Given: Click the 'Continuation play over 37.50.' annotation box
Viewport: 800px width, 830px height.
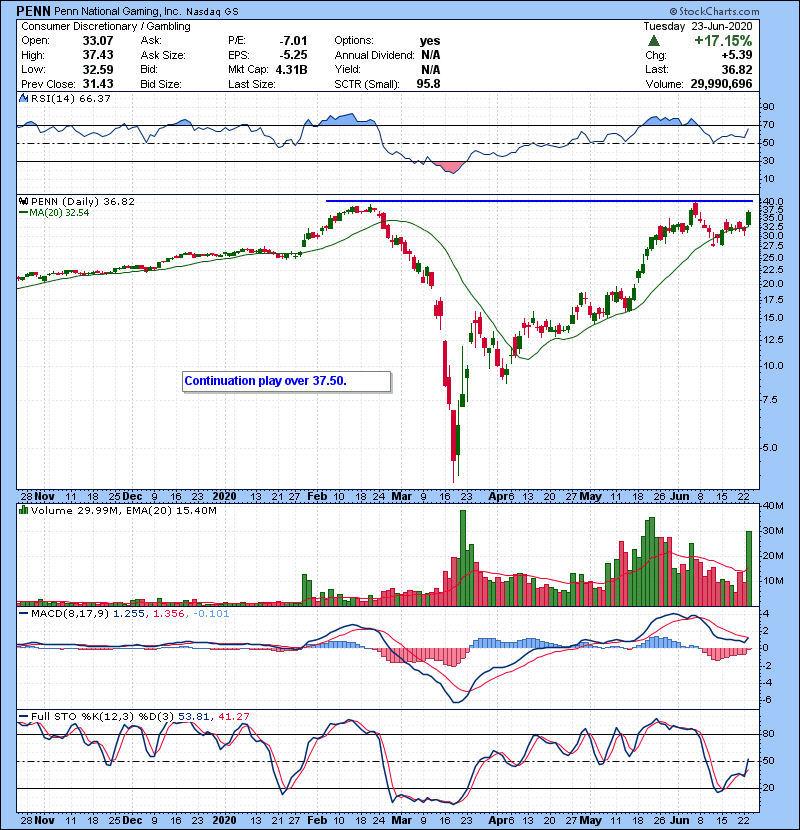Looking at the screenshot, I should pyautogui.click(x=286, y=381).
